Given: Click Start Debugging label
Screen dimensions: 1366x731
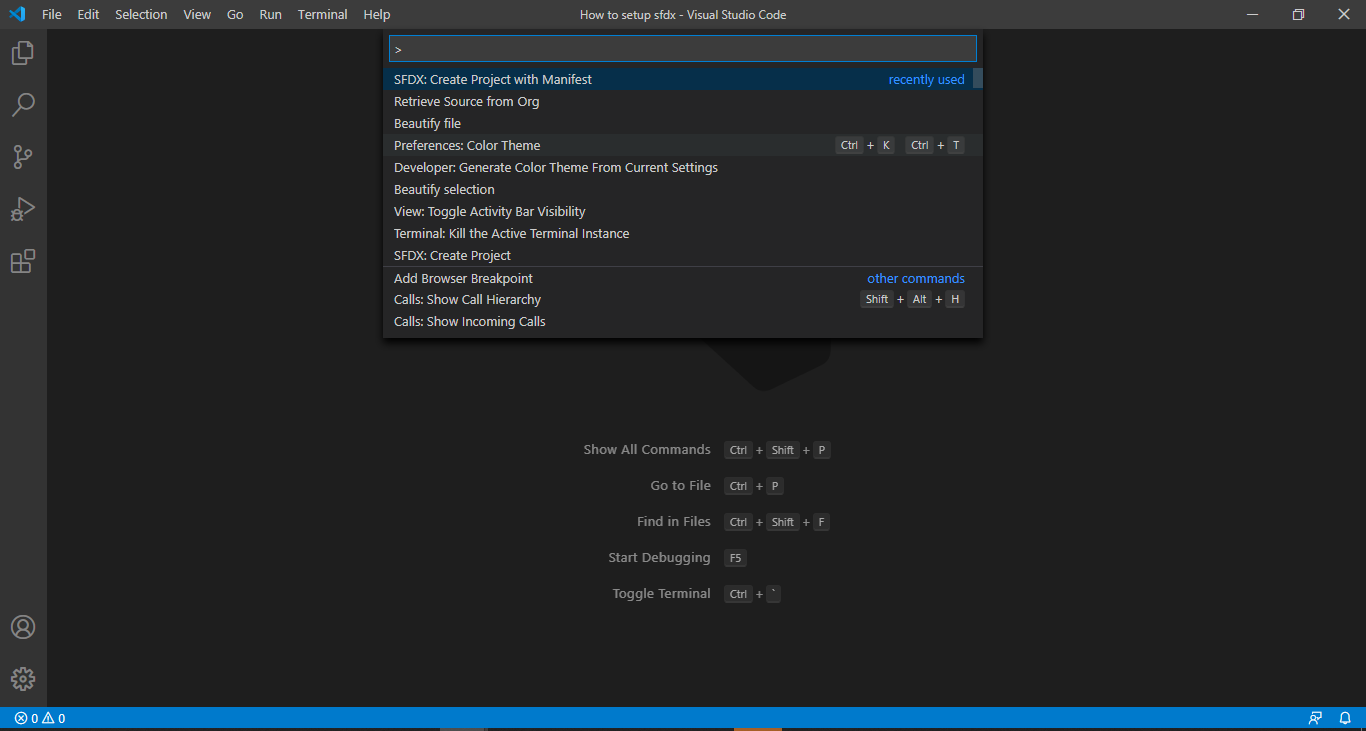Looking at the screenshot, I should click(x=660, y=558).
